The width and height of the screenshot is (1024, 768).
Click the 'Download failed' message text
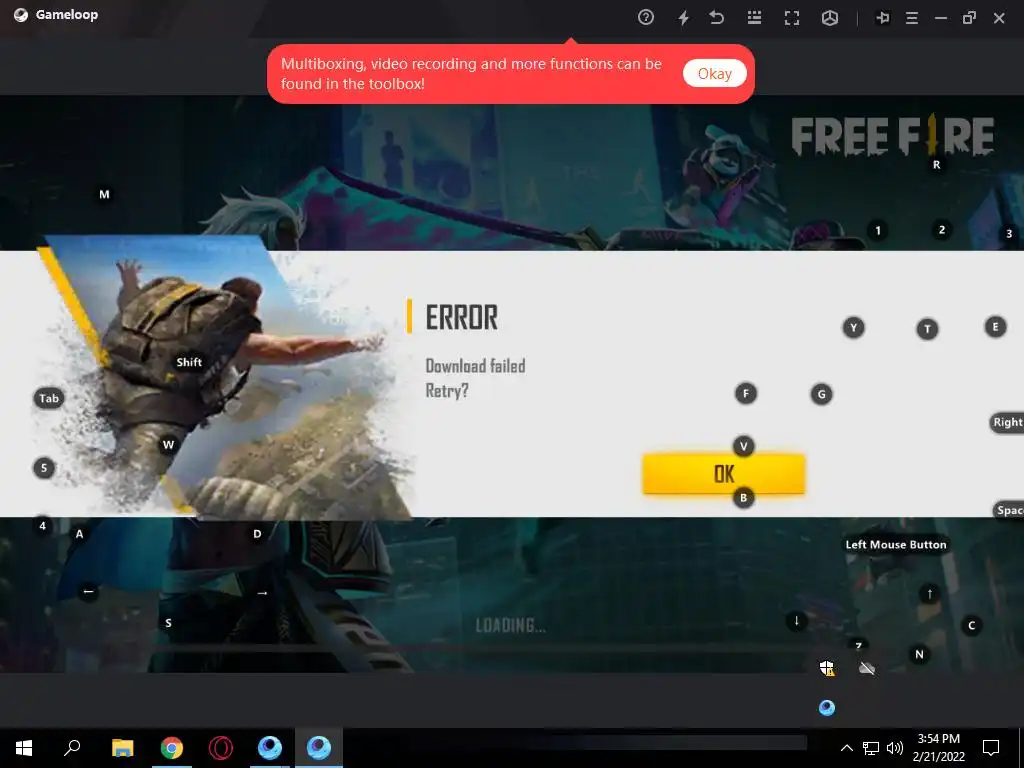(475, 366)
